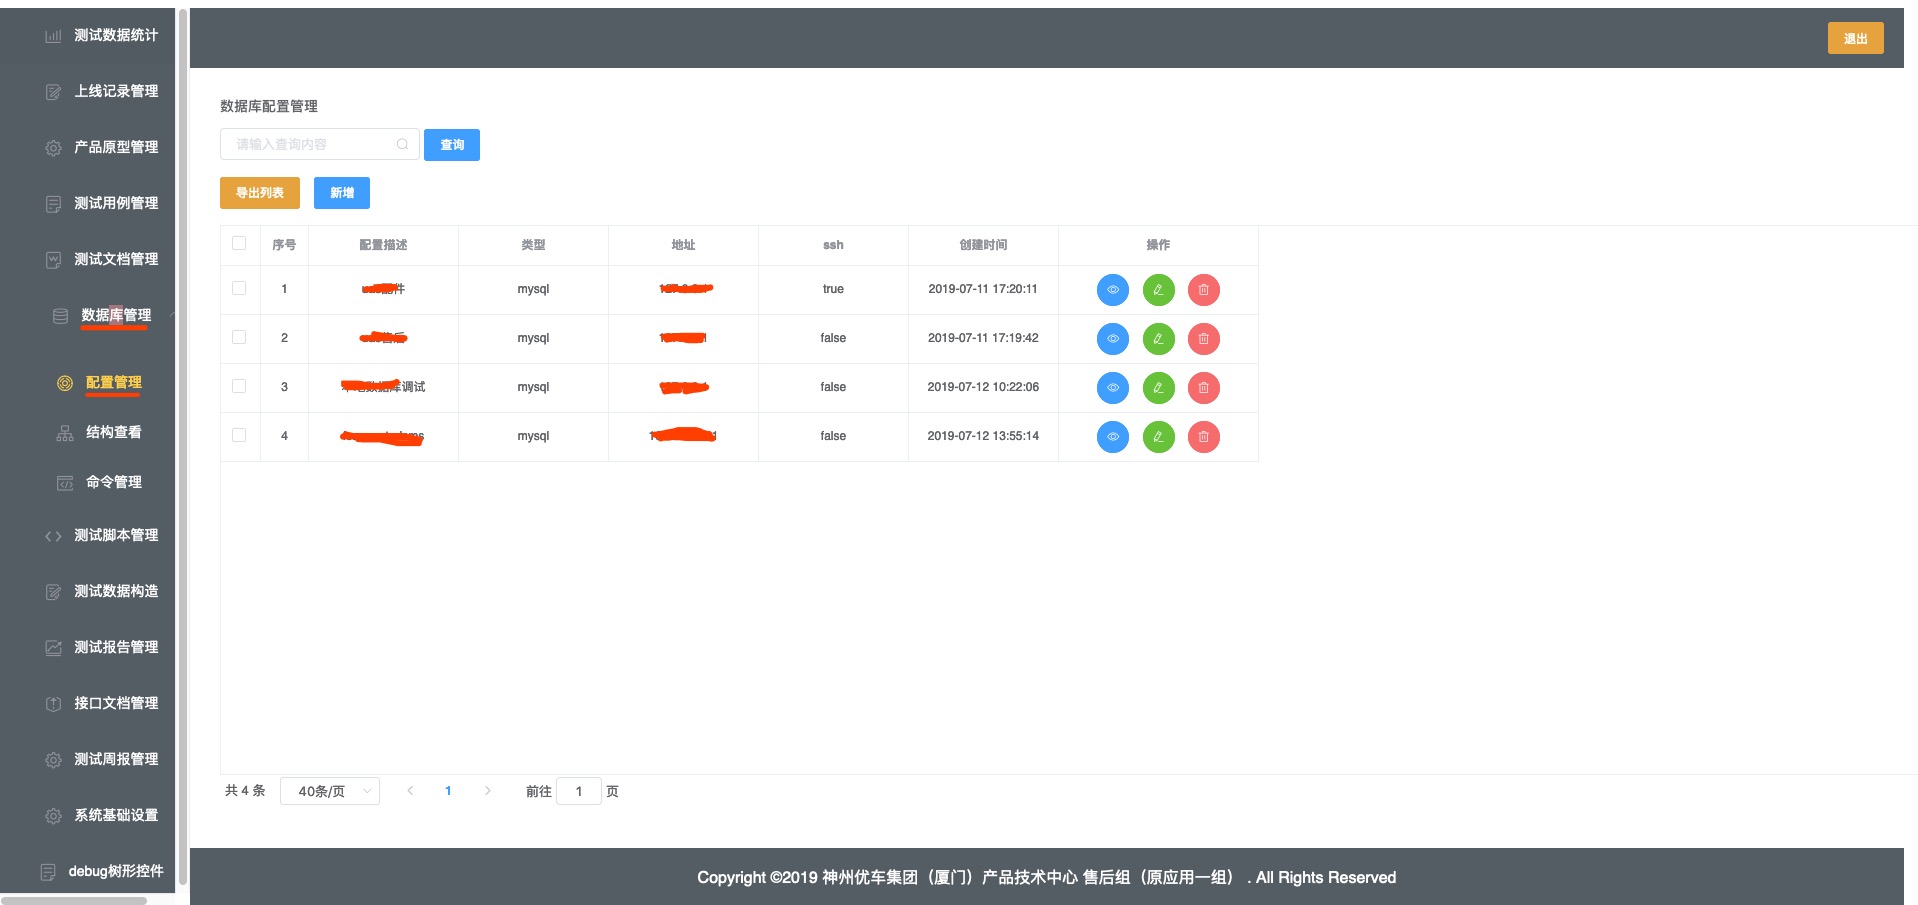Screen dimensions: 1918x905
Task: Click the 测试数据统计 chart icon in sidebar
Action: [x=53, y=36]
